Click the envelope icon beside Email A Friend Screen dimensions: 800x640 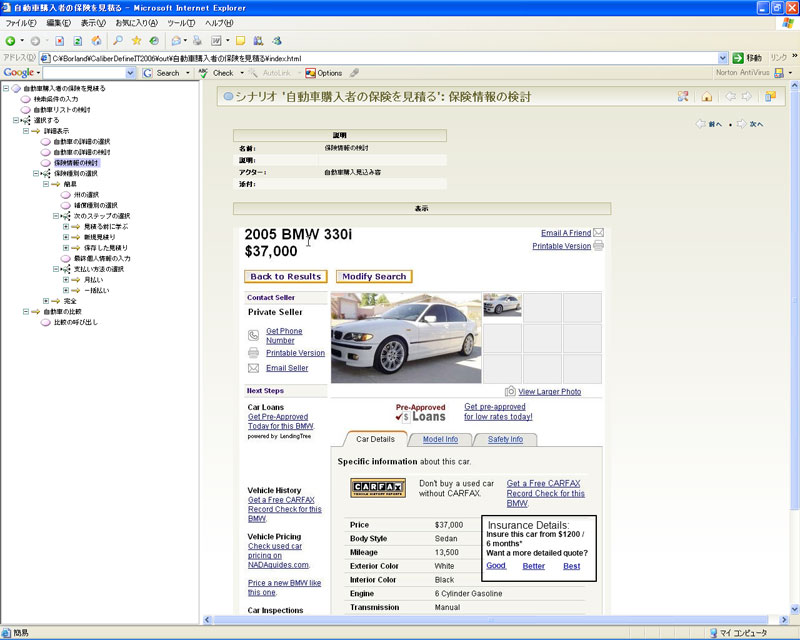coord(598,233)
